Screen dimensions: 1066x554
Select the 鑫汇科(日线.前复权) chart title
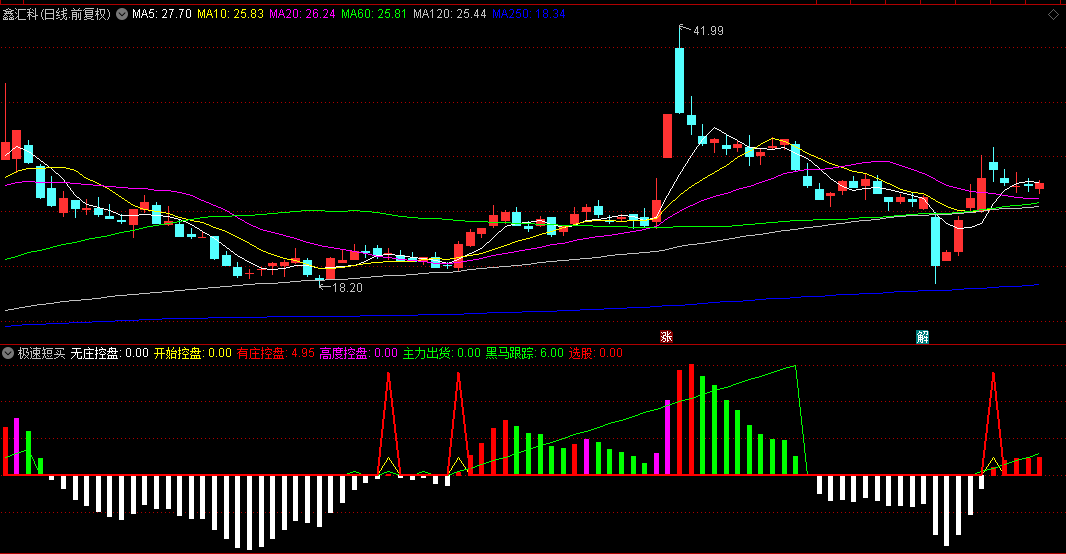(57, 14)
